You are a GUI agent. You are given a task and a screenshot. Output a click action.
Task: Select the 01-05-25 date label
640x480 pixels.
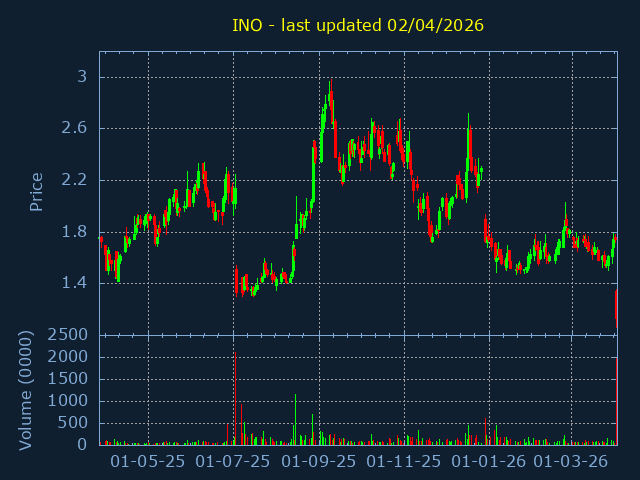(148, 462)
